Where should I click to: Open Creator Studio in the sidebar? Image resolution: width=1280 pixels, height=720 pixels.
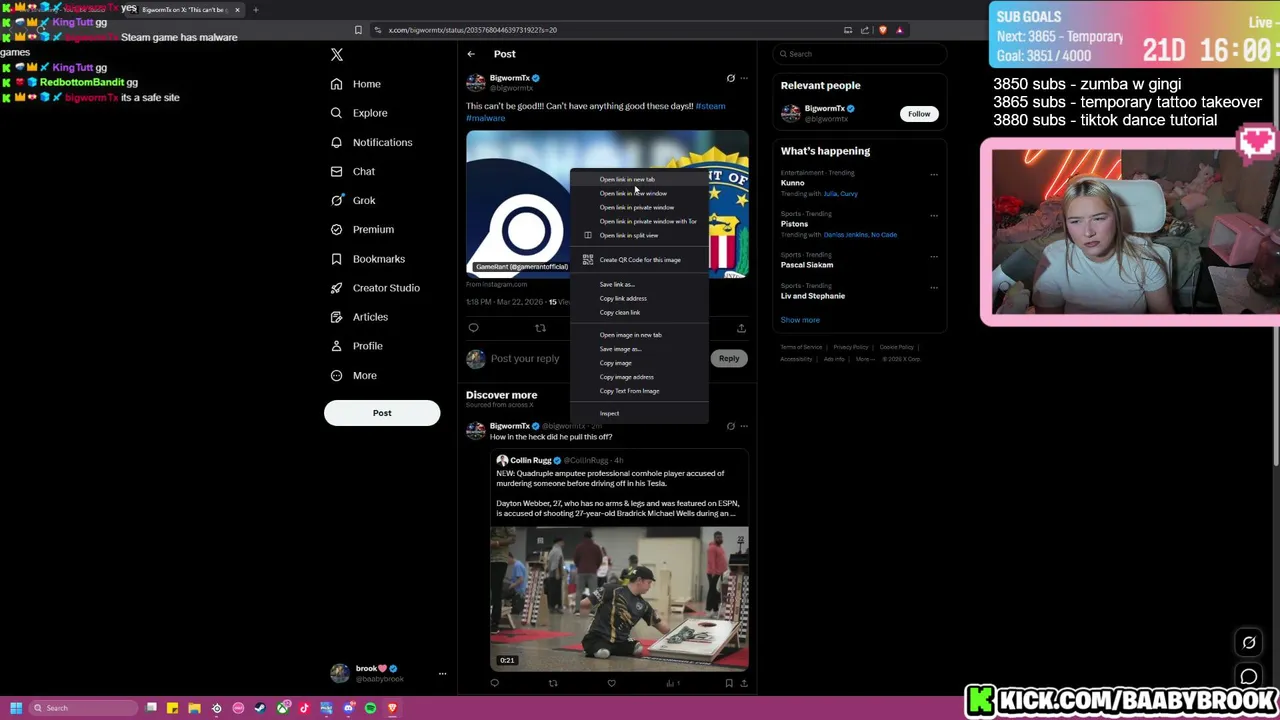(374, 288)
